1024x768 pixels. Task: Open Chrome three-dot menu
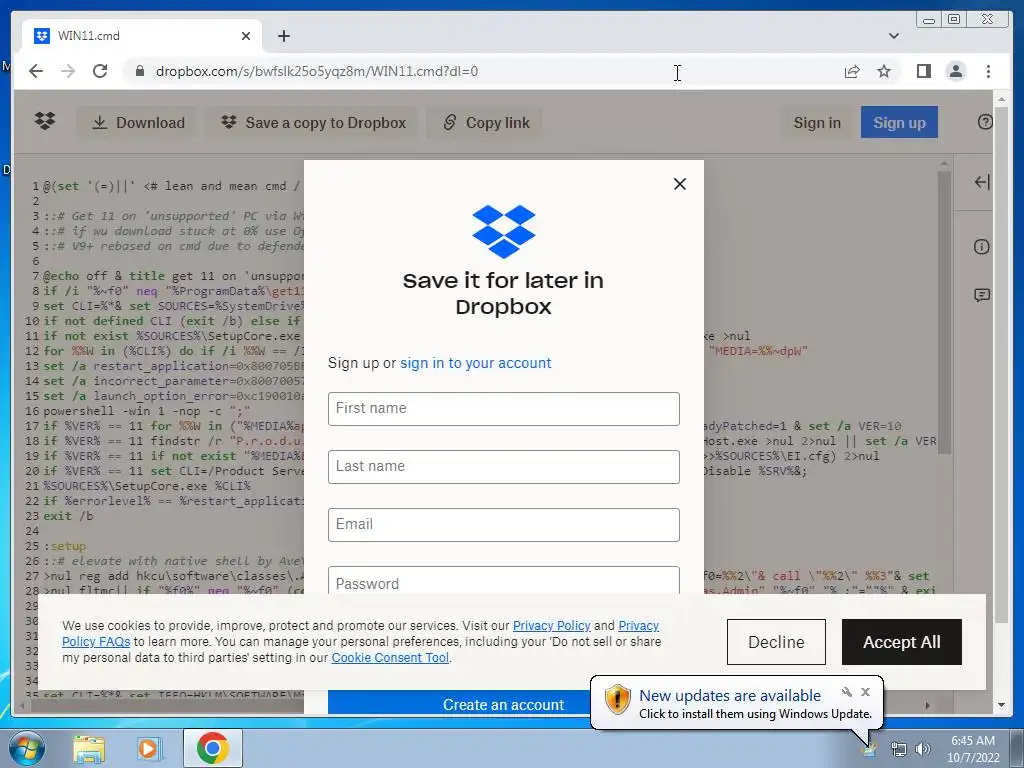tap(988, 71)
